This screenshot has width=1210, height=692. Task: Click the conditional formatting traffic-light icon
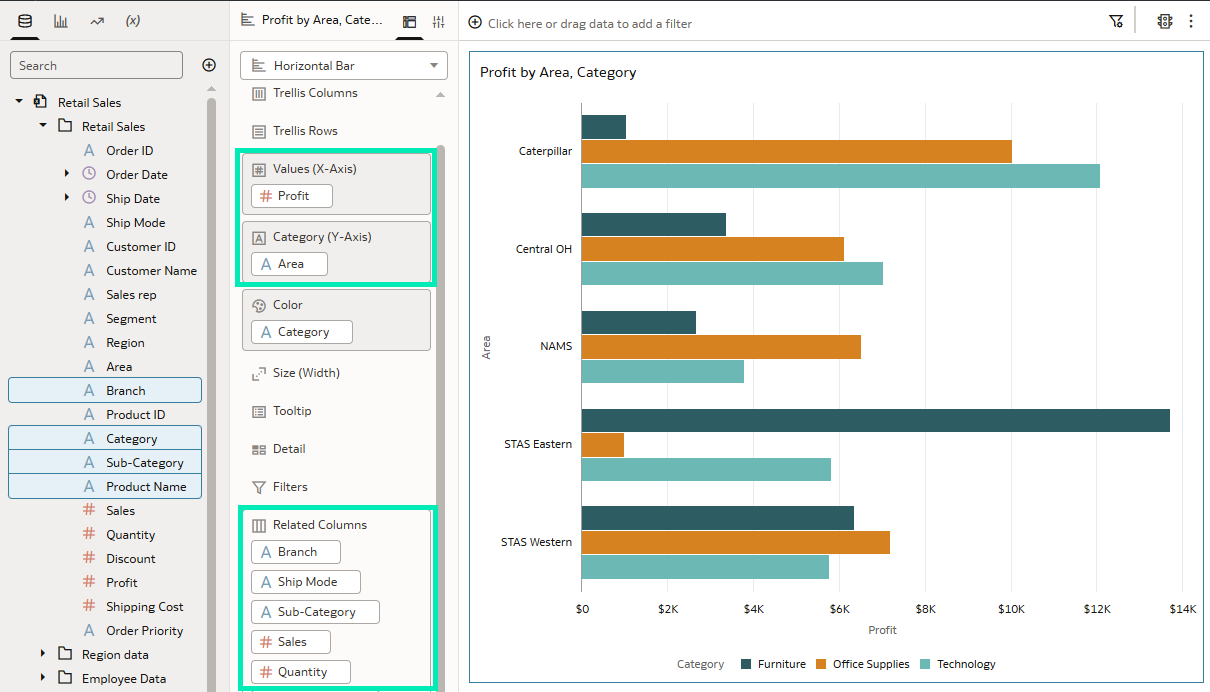pyautogui.click(x=1165, y=21)
